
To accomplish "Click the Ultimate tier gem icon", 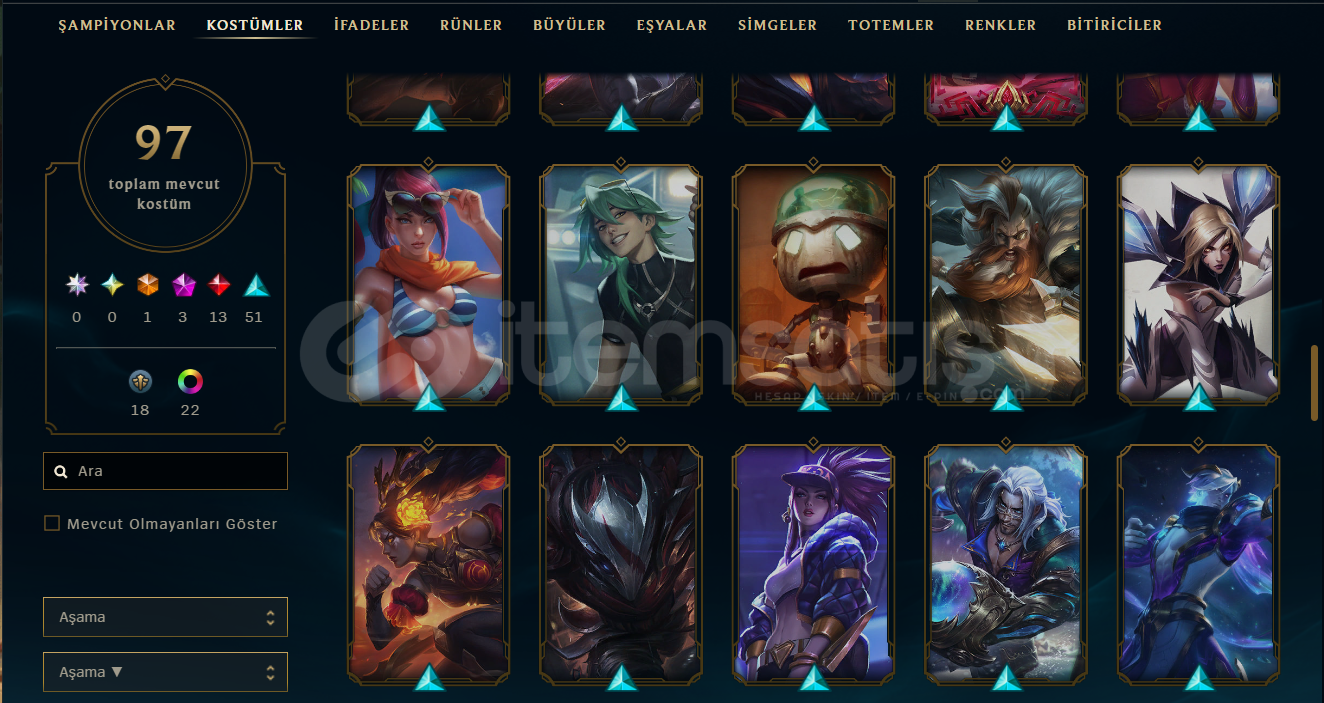I will (x=77, y=286).
